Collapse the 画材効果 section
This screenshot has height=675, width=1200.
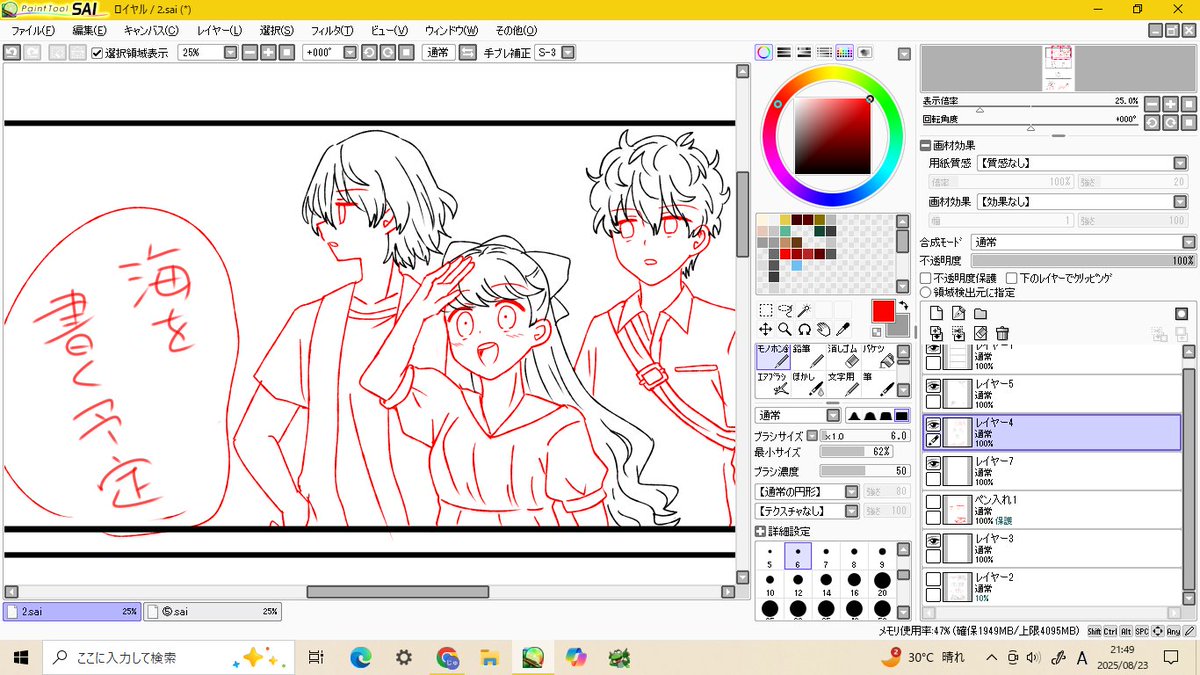(926, 144)
